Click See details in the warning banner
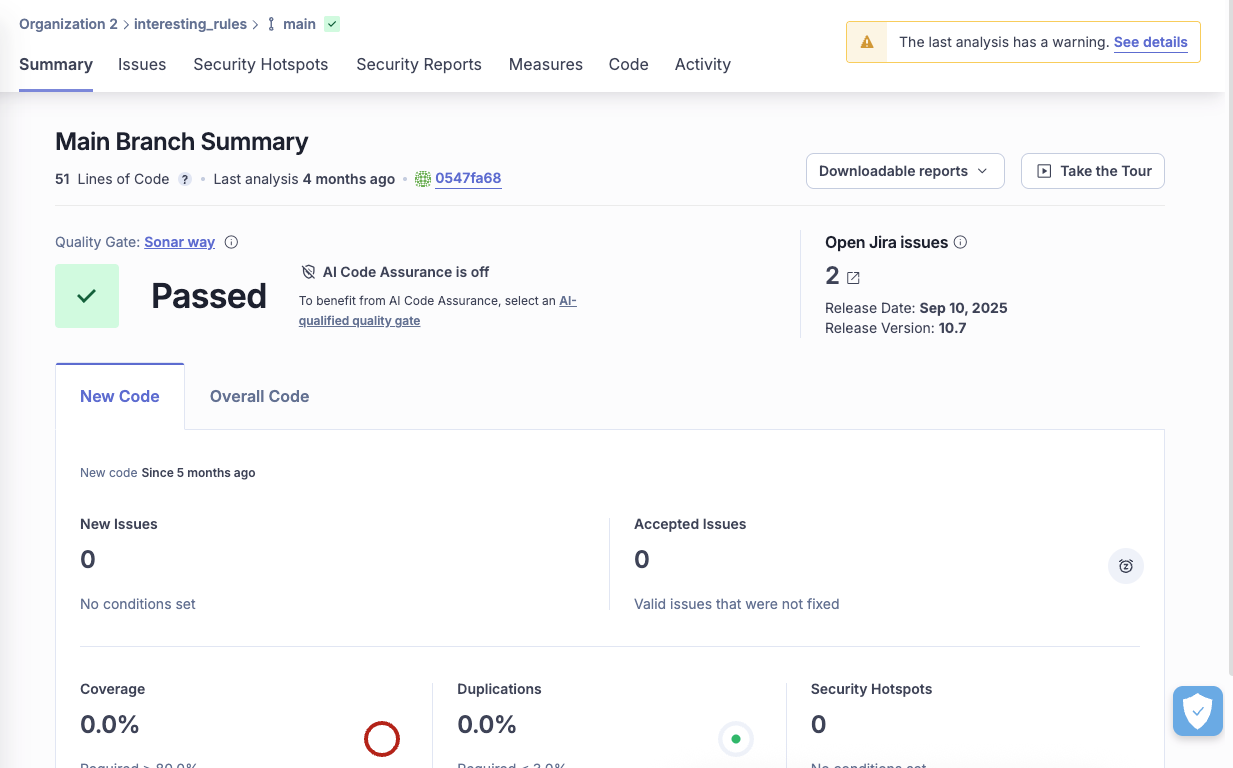 [x=1150, y=42]
